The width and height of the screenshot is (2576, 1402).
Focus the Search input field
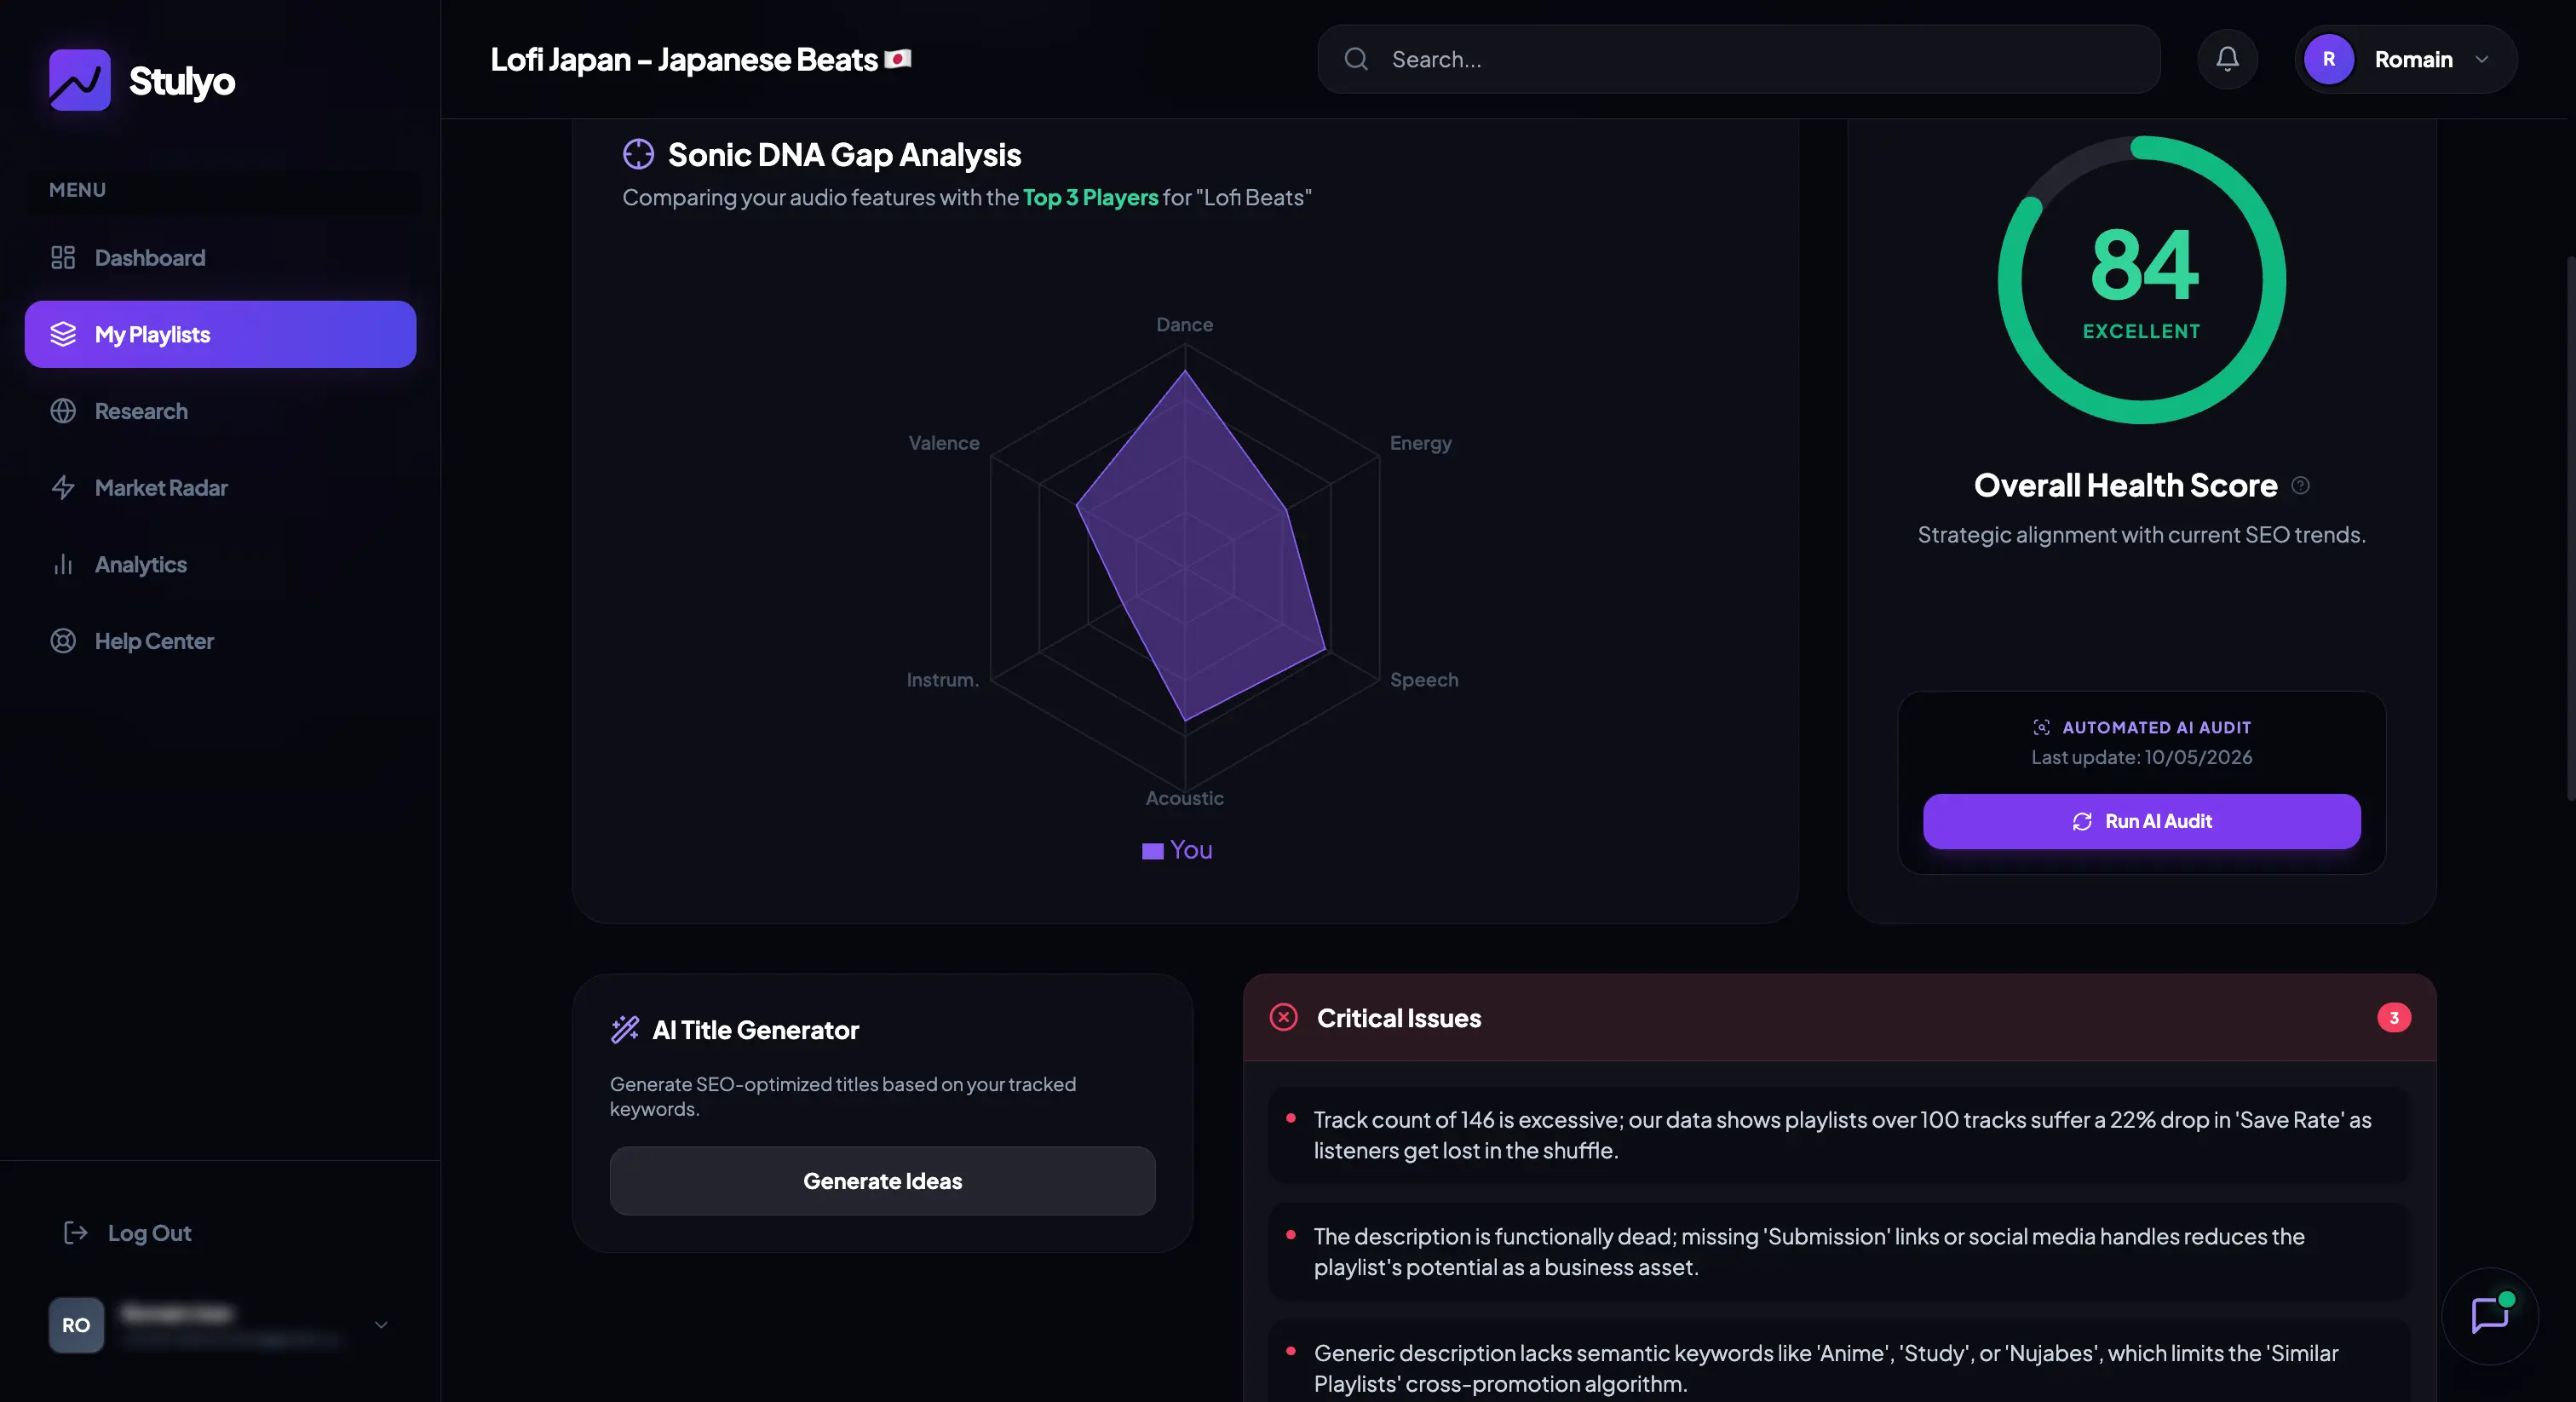[x=1738, y=59]
